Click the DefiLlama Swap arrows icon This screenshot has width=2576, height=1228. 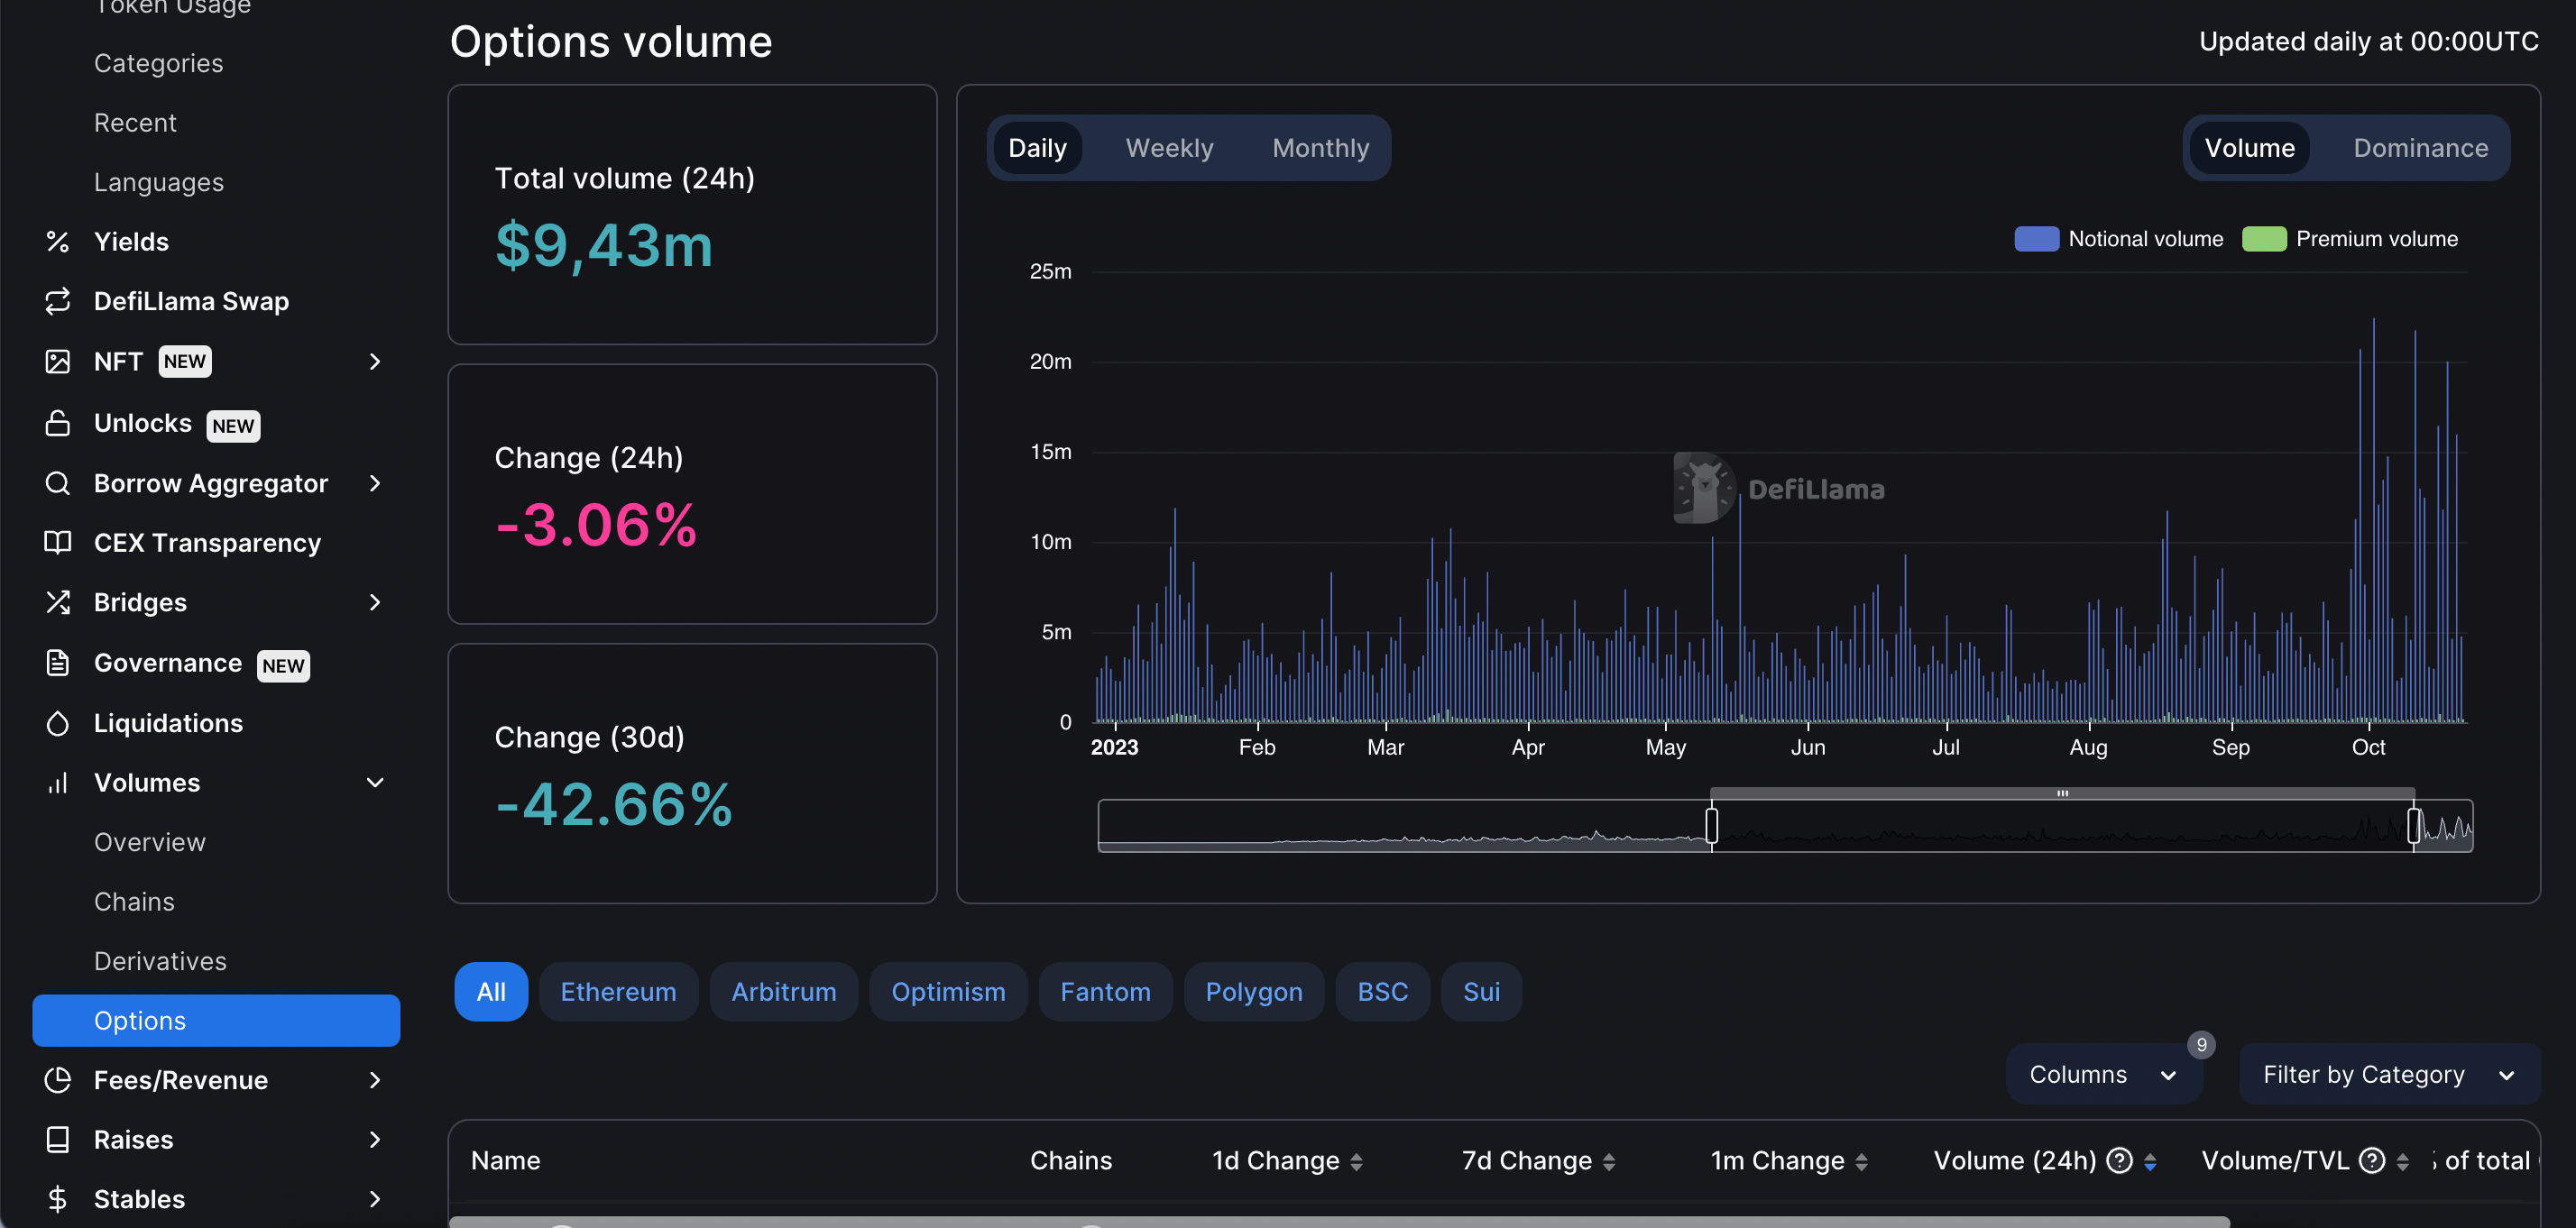(x=57, y=301)
